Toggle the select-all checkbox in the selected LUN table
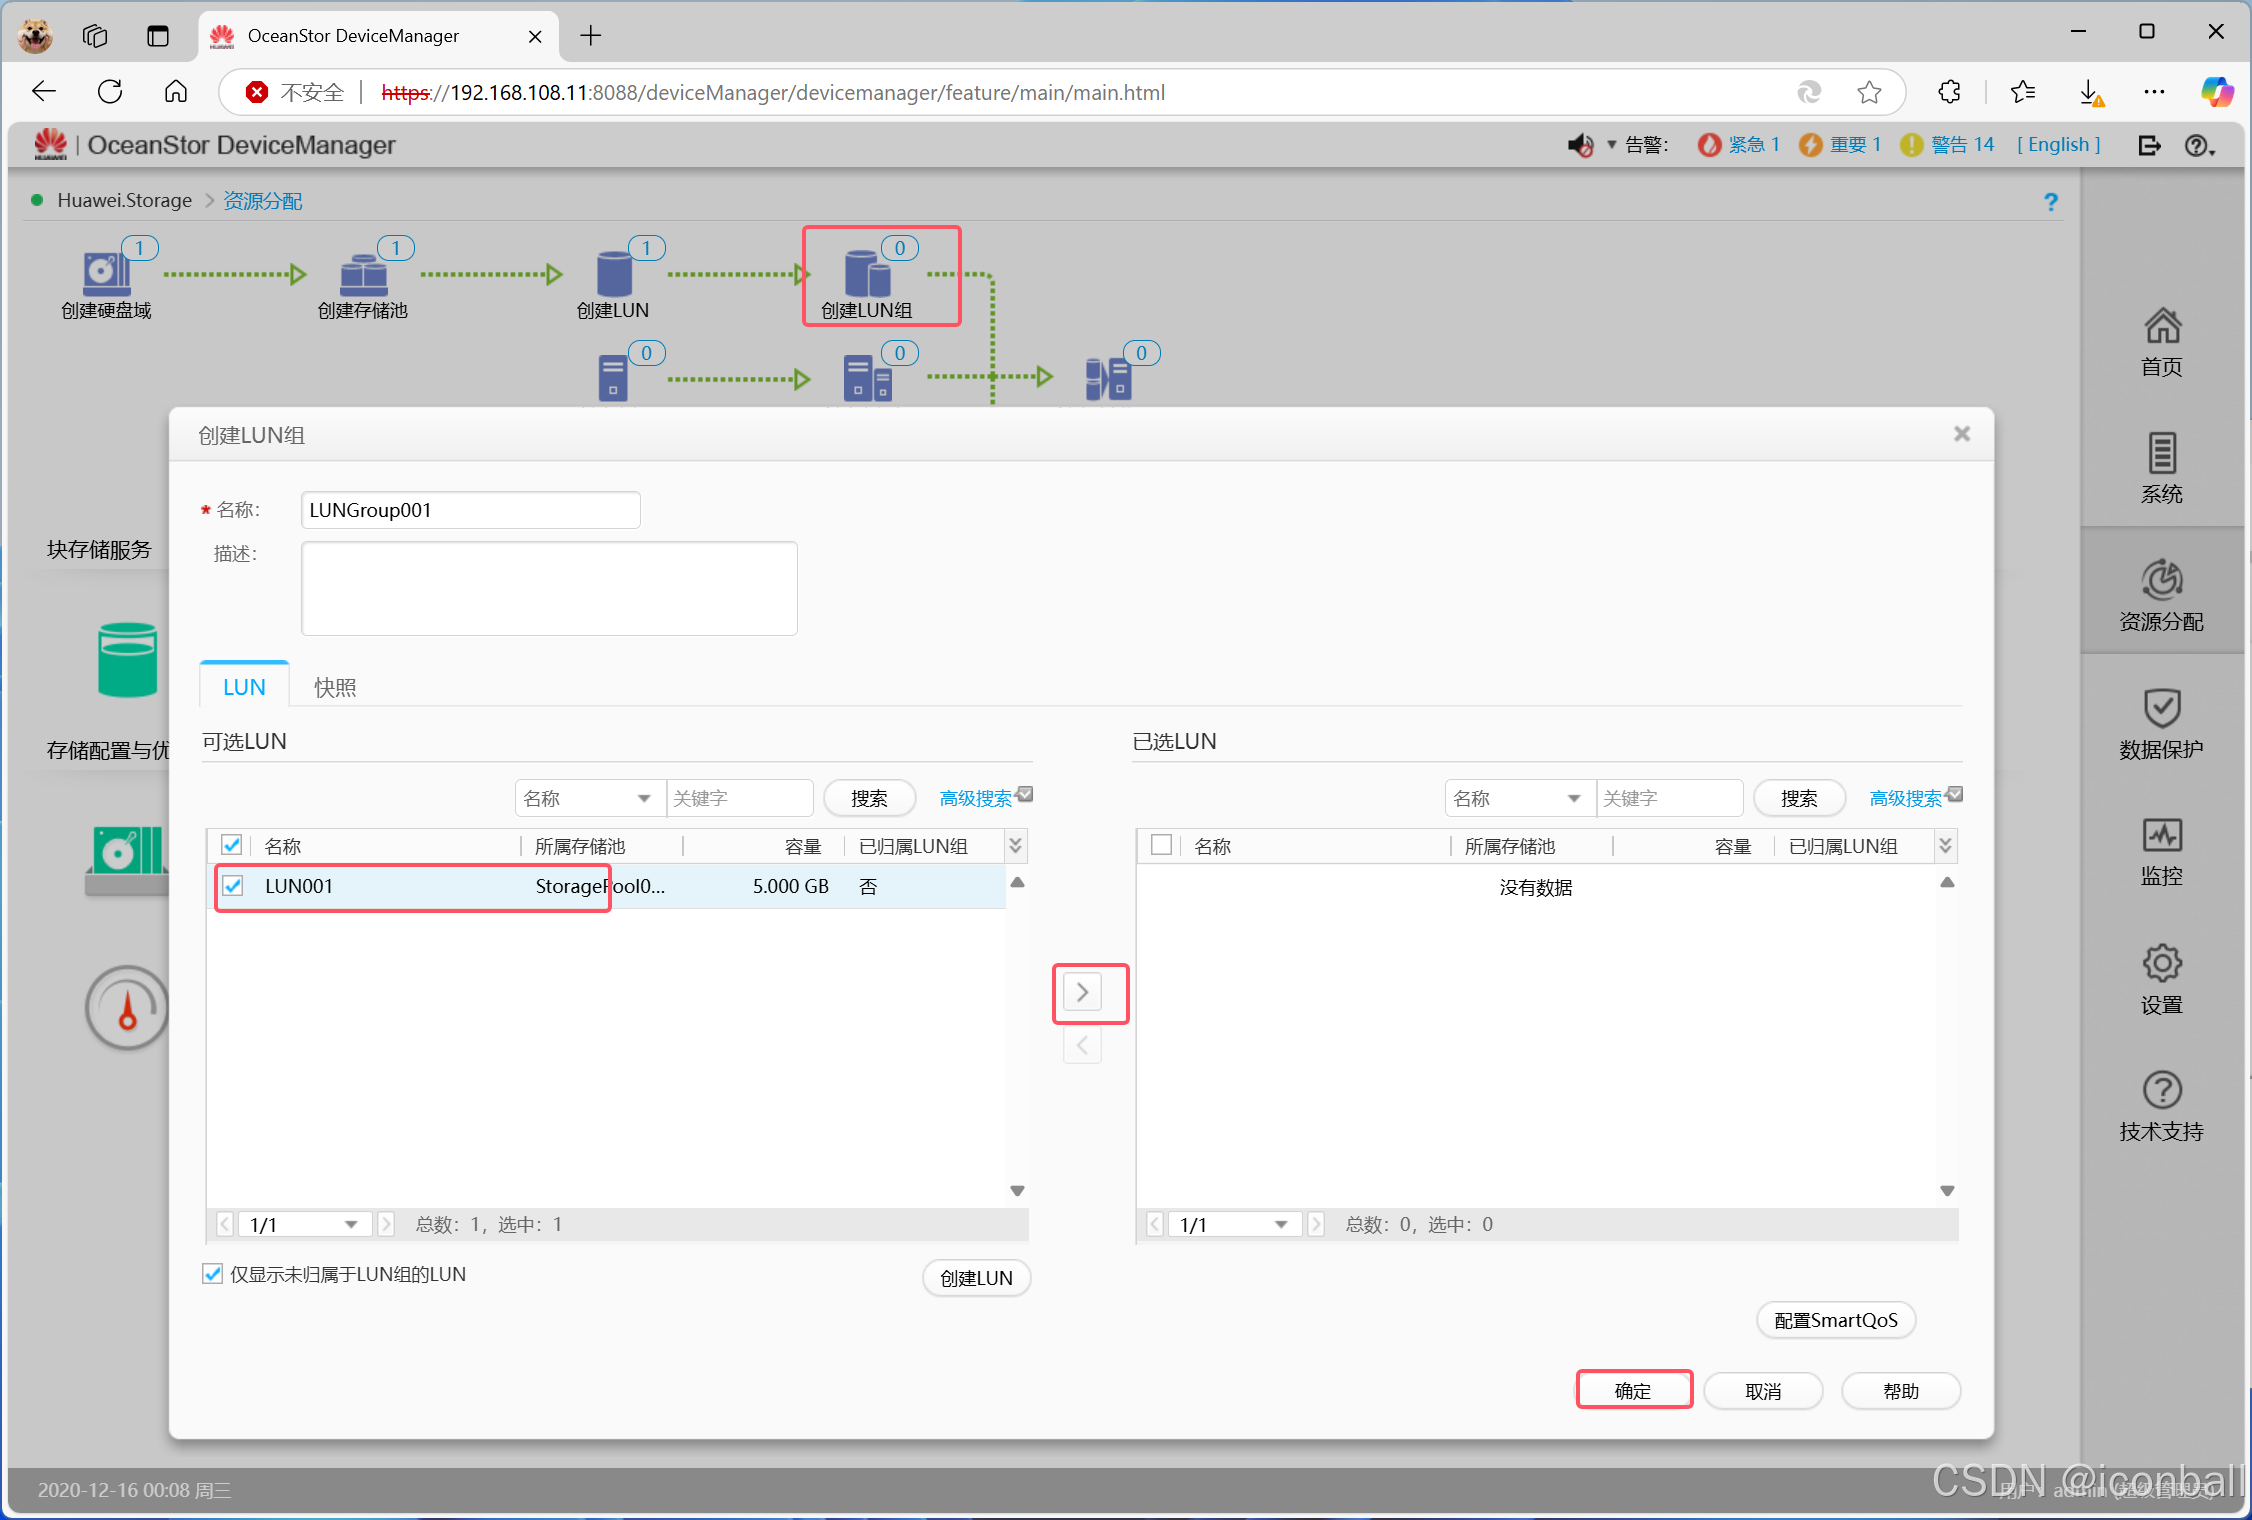Viewport: 2252px width, 1520px height. pyautogui.click(x=1161, y=845)
